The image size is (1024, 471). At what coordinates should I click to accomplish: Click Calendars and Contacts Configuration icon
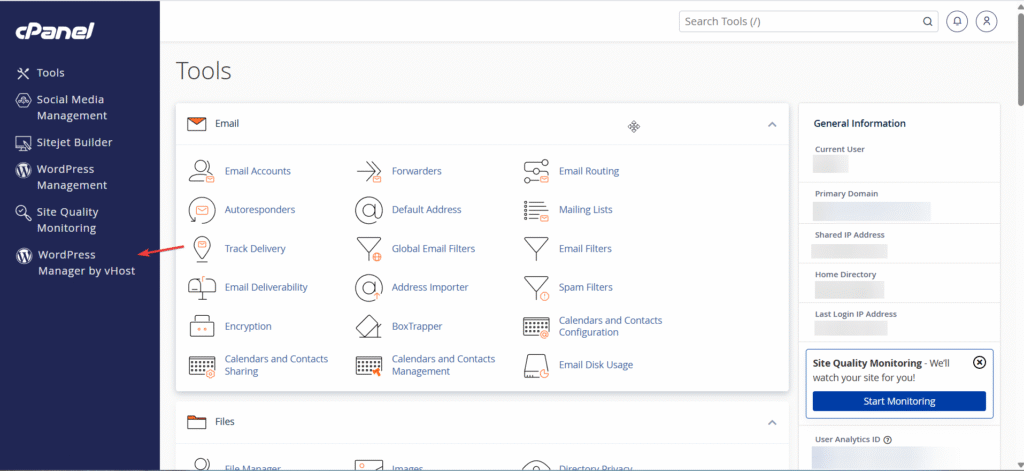tap(536, 327)
